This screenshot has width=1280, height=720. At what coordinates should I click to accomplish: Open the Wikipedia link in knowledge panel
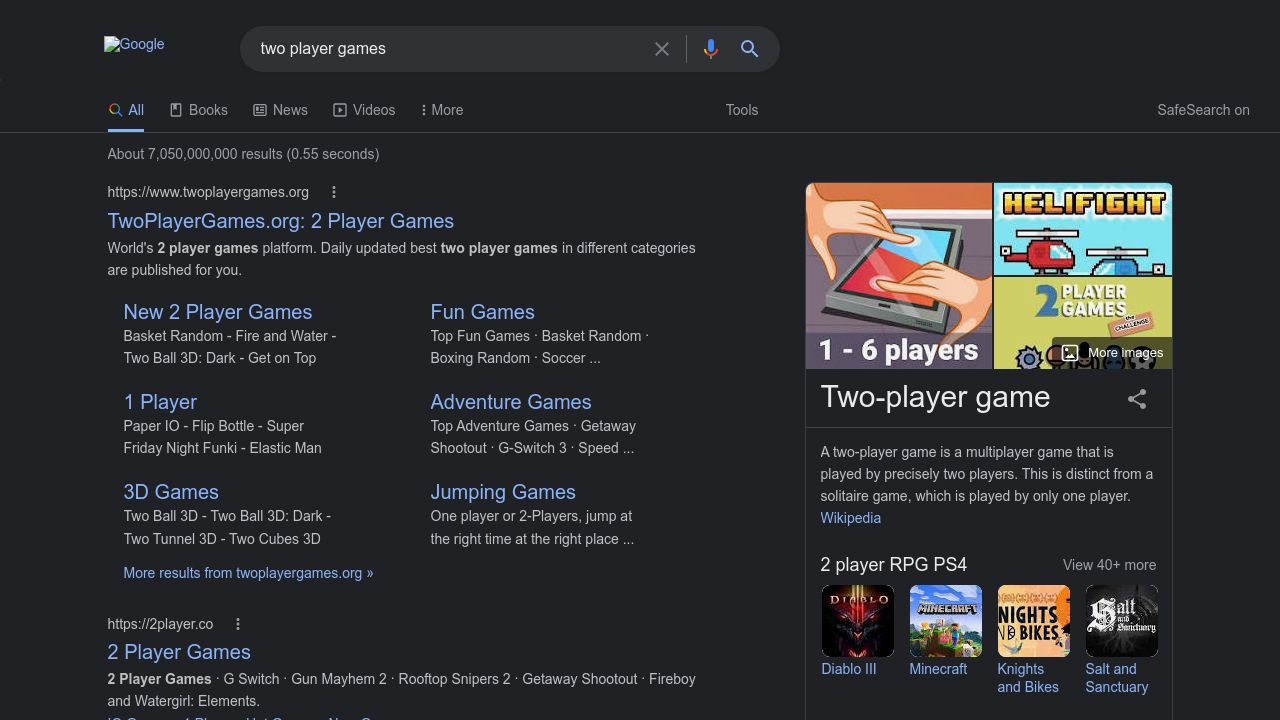tap(851, 518)
